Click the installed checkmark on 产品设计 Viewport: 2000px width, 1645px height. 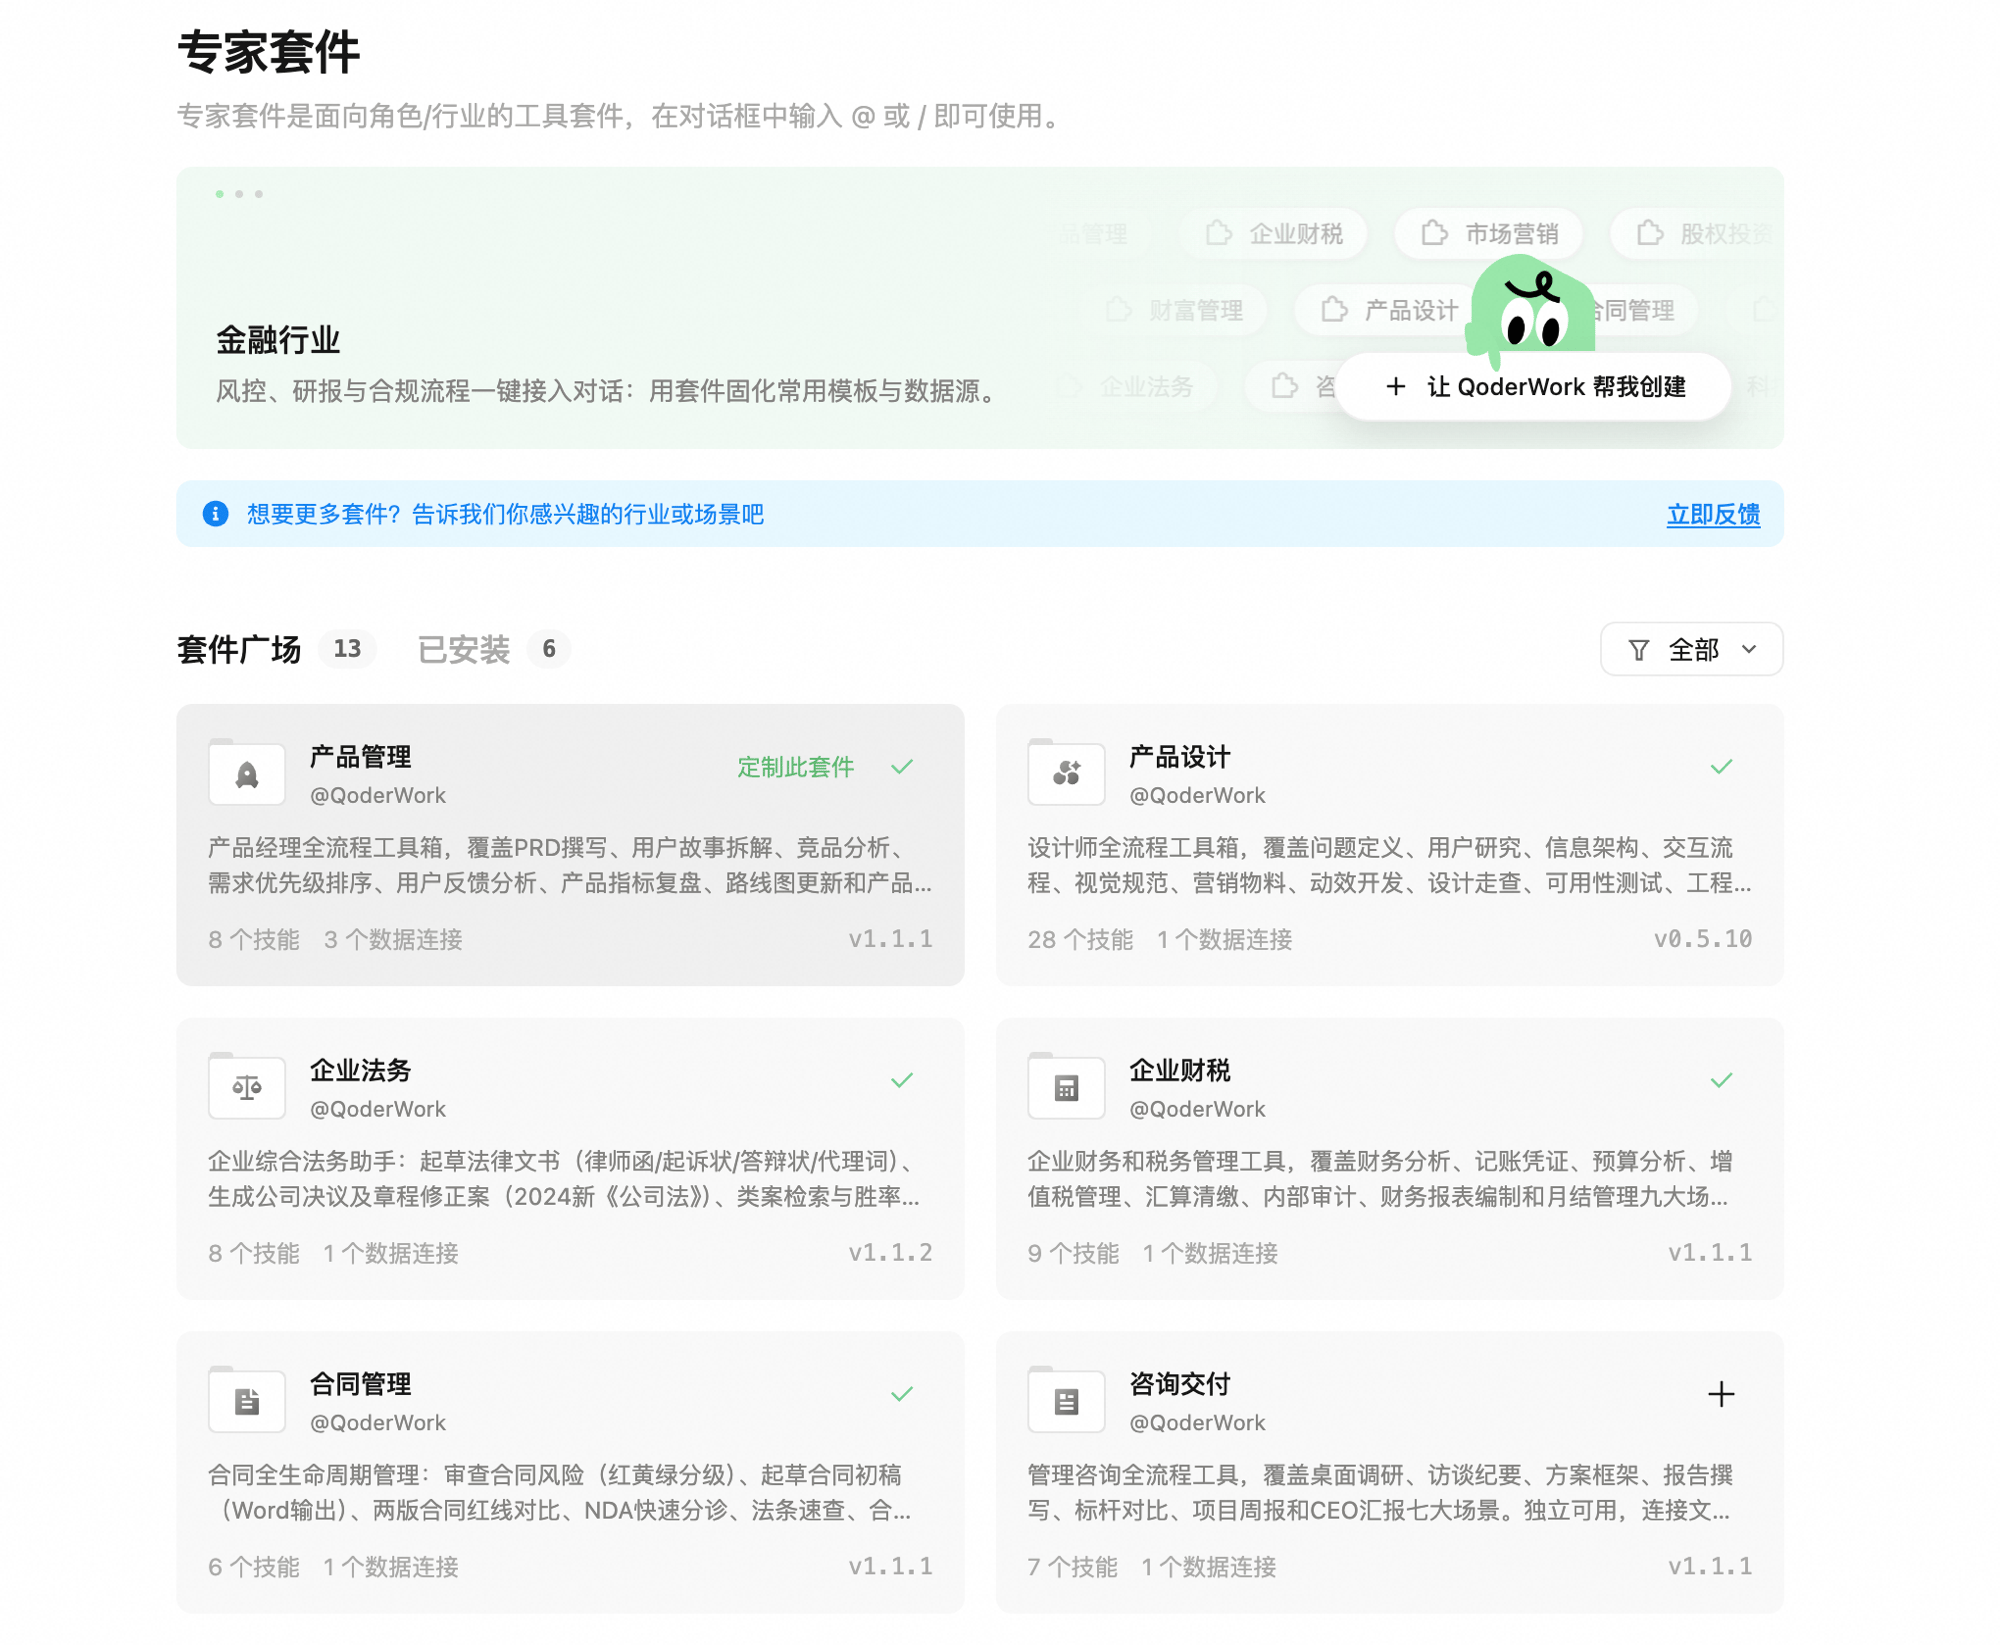(1721, 767)
